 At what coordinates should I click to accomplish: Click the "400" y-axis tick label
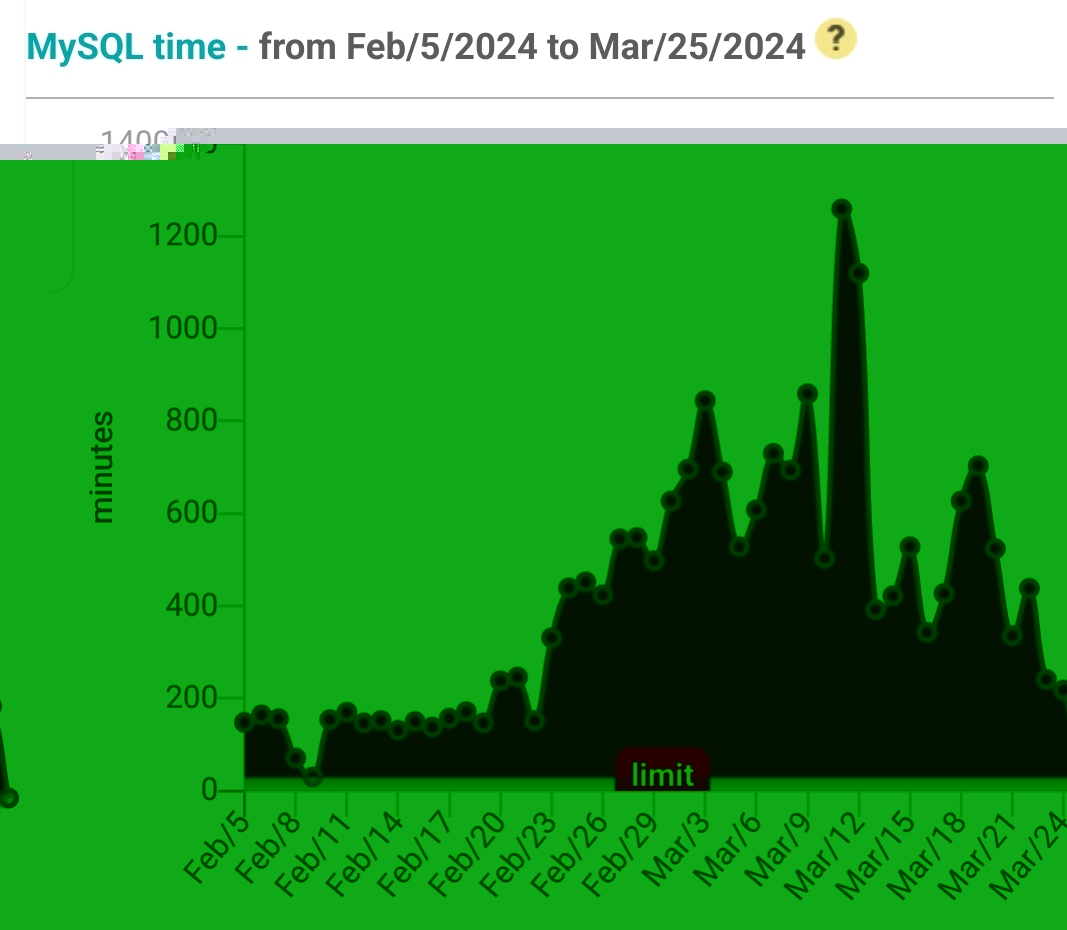coord(191,605)
